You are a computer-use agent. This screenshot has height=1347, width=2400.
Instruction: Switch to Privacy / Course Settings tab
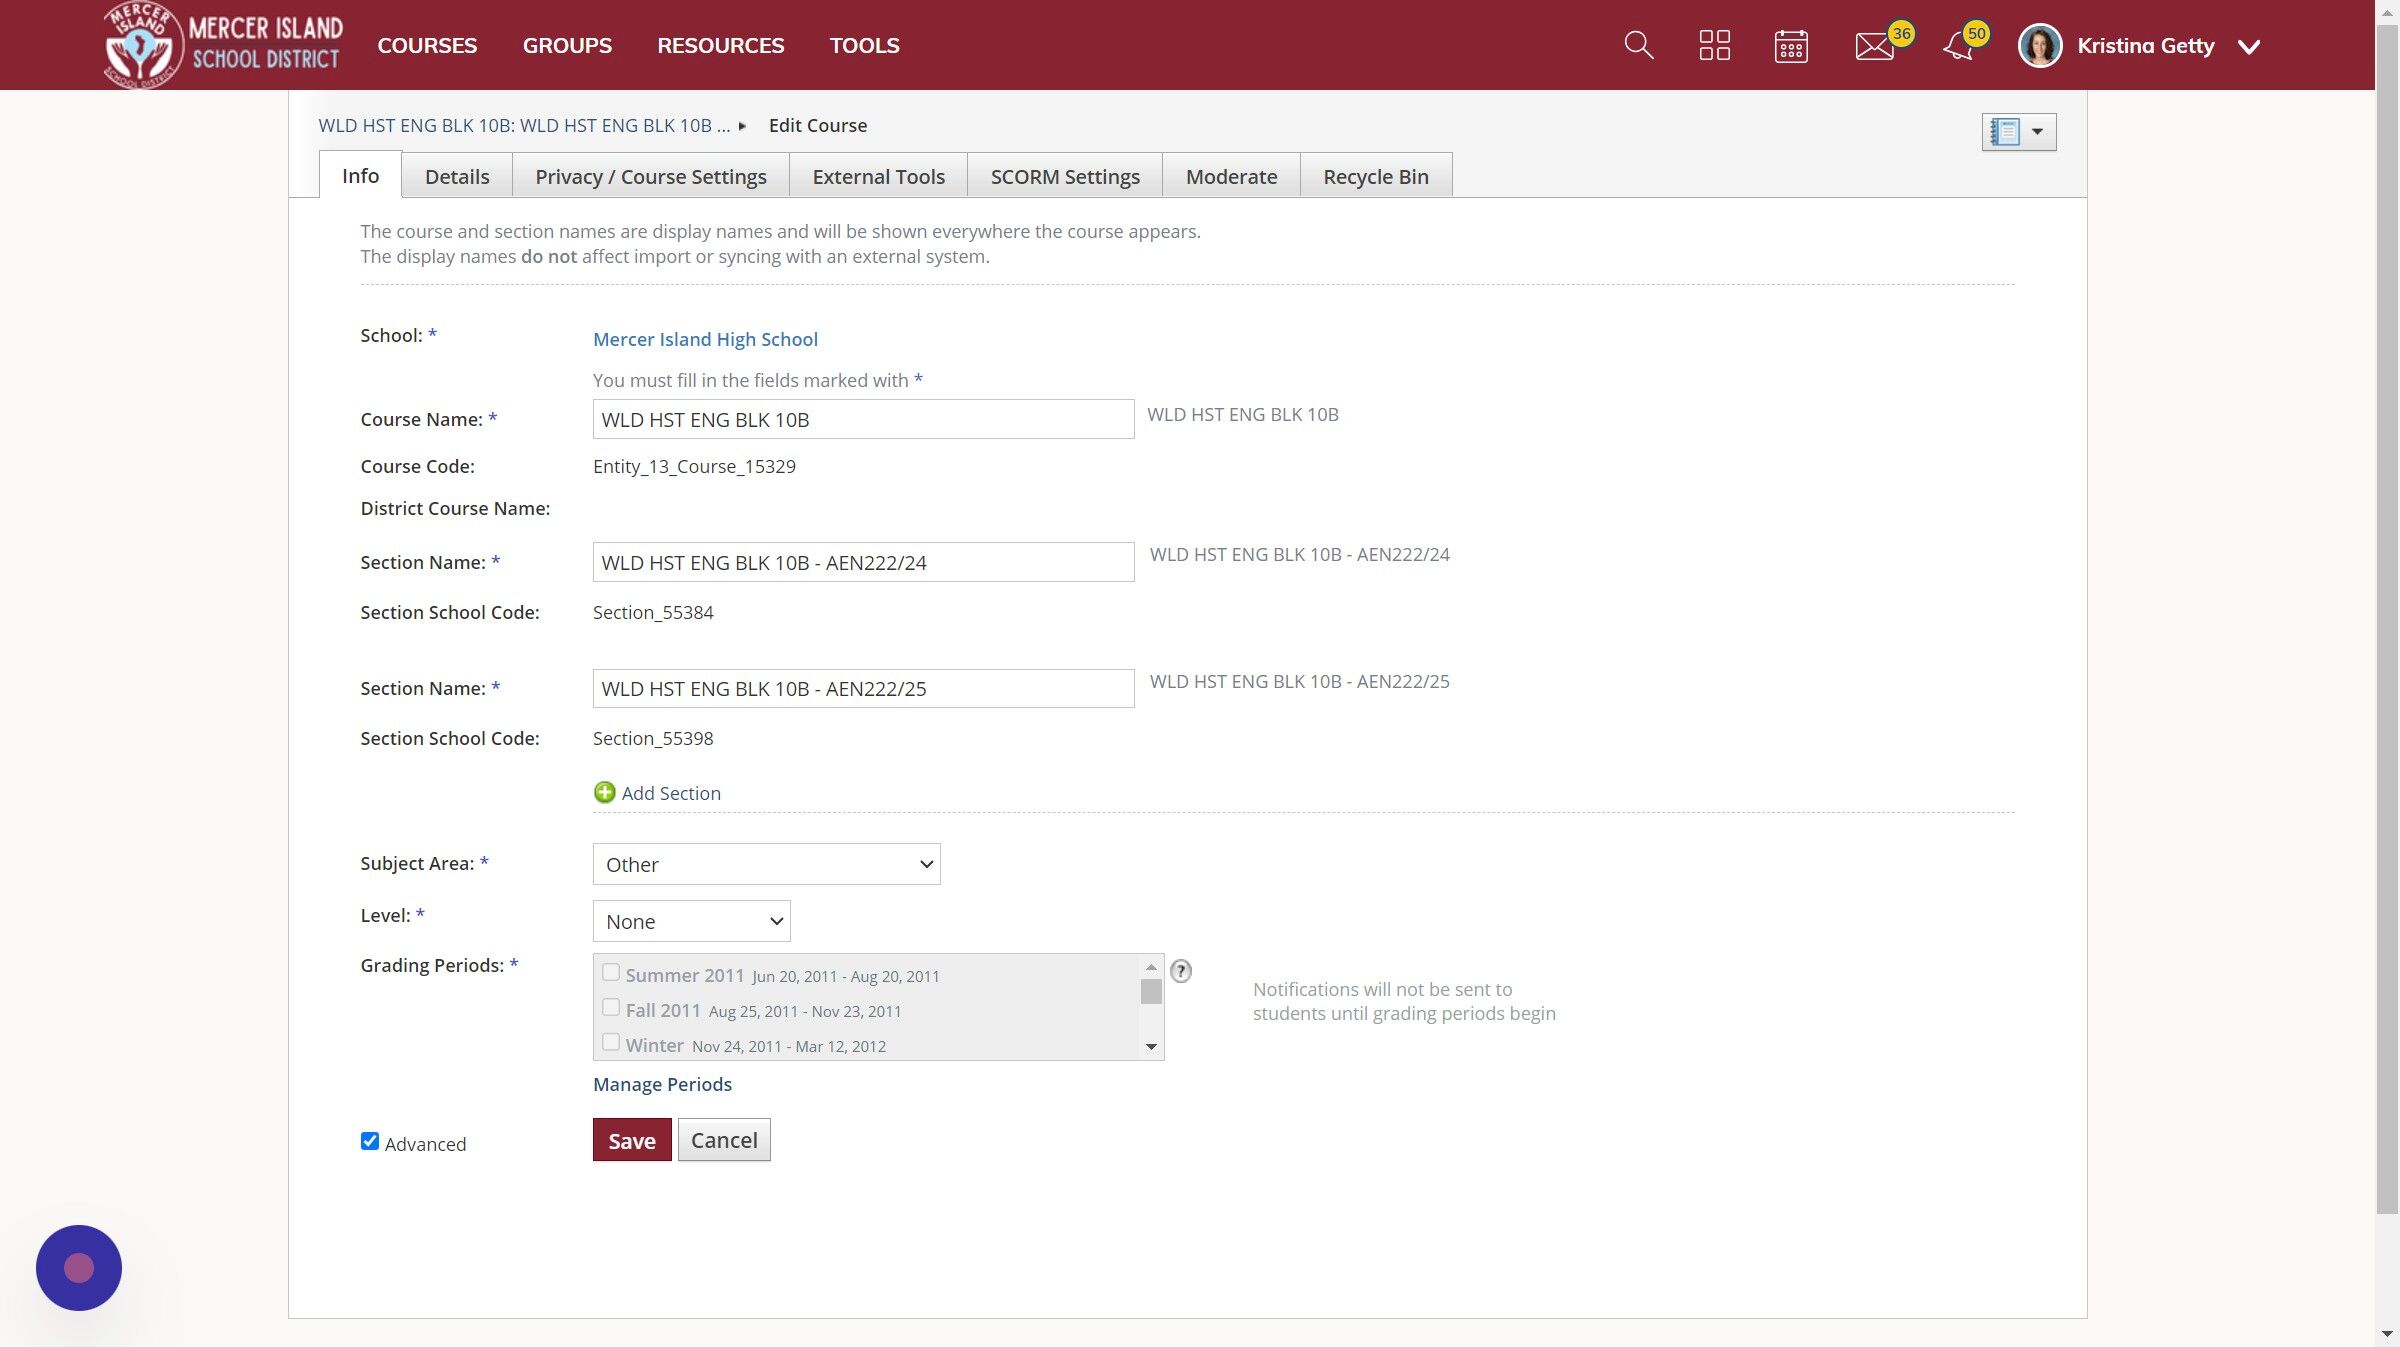tap(650, 177)
